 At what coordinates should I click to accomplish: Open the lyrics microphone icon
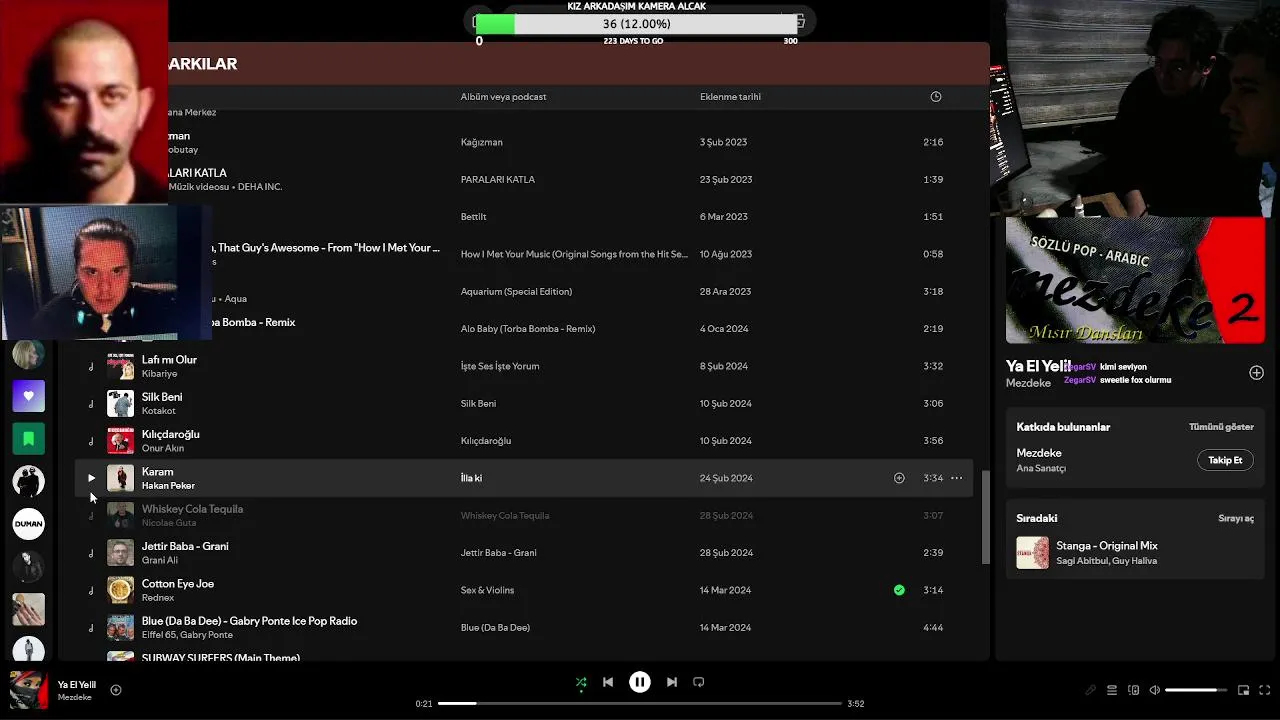click(x=1091, y=690)
